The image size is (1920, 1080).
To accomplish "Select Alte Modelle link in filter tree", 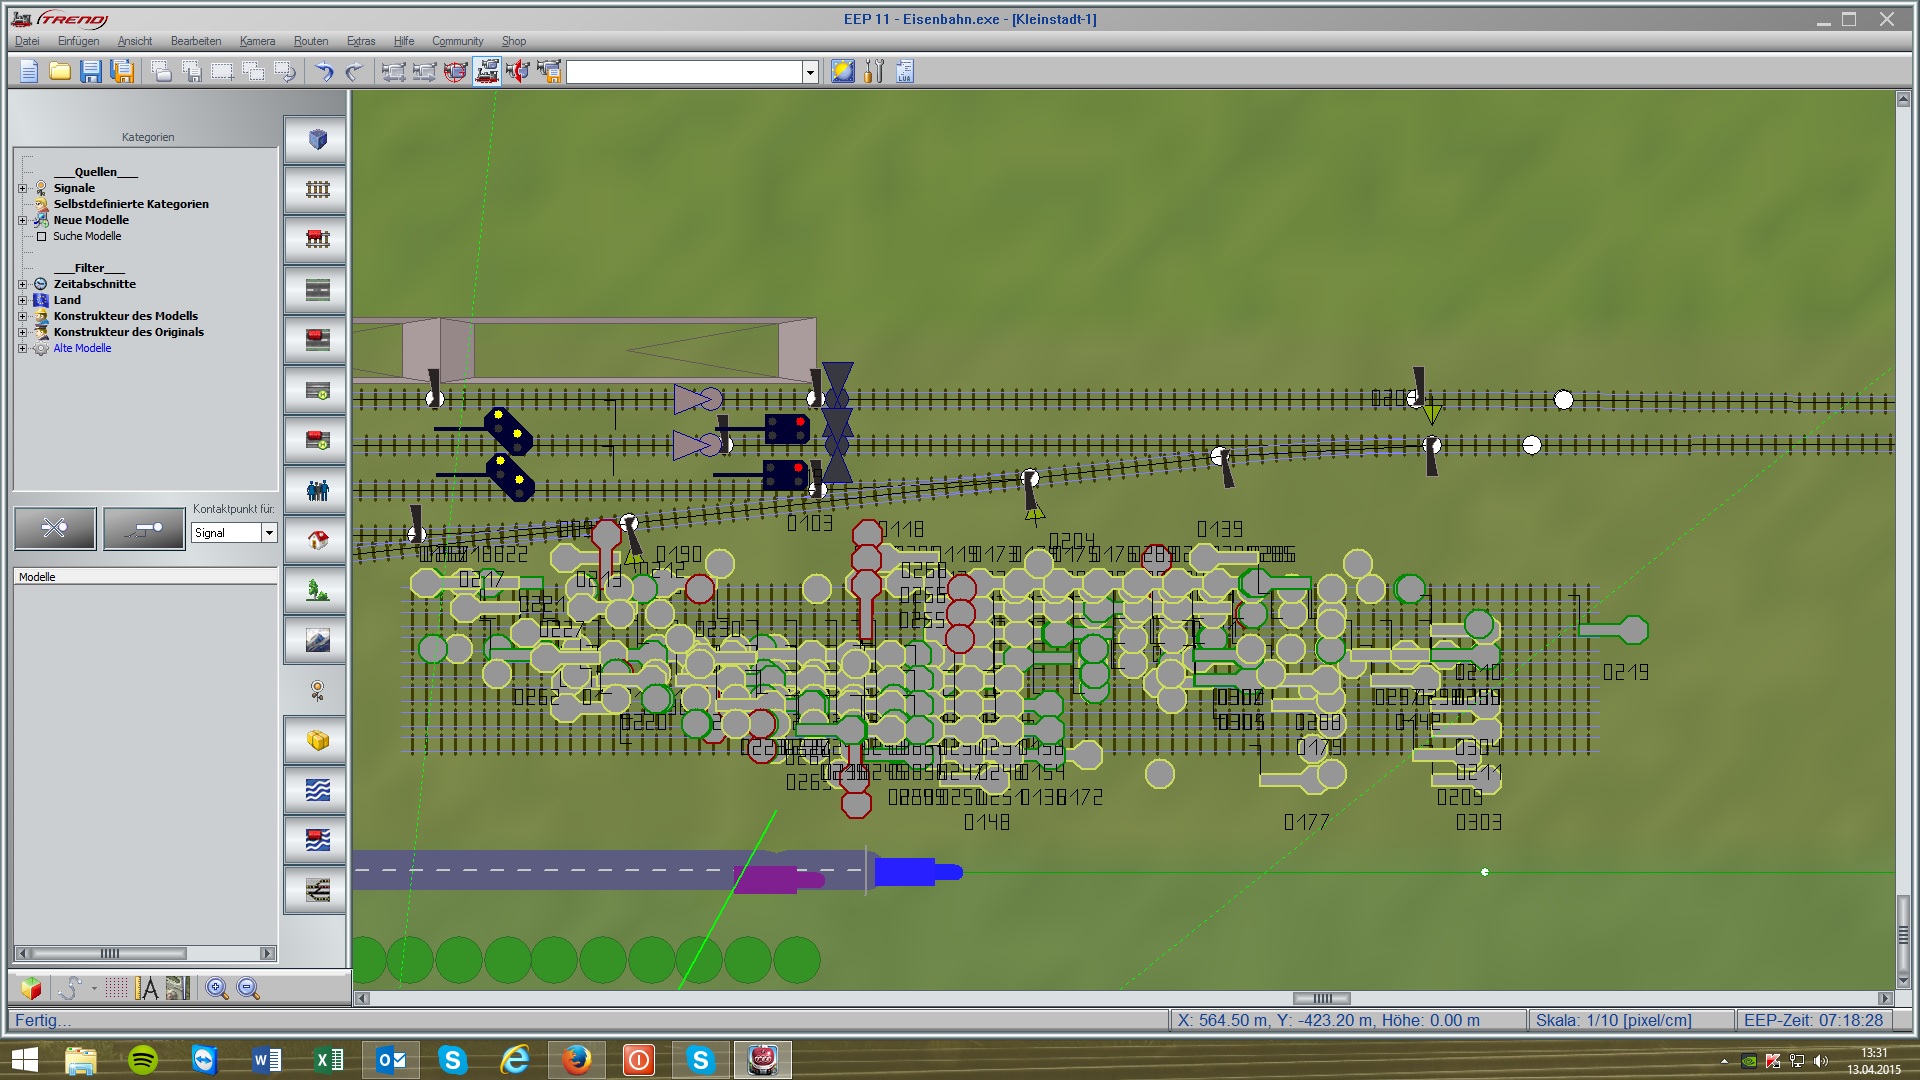I will (82, 348).
